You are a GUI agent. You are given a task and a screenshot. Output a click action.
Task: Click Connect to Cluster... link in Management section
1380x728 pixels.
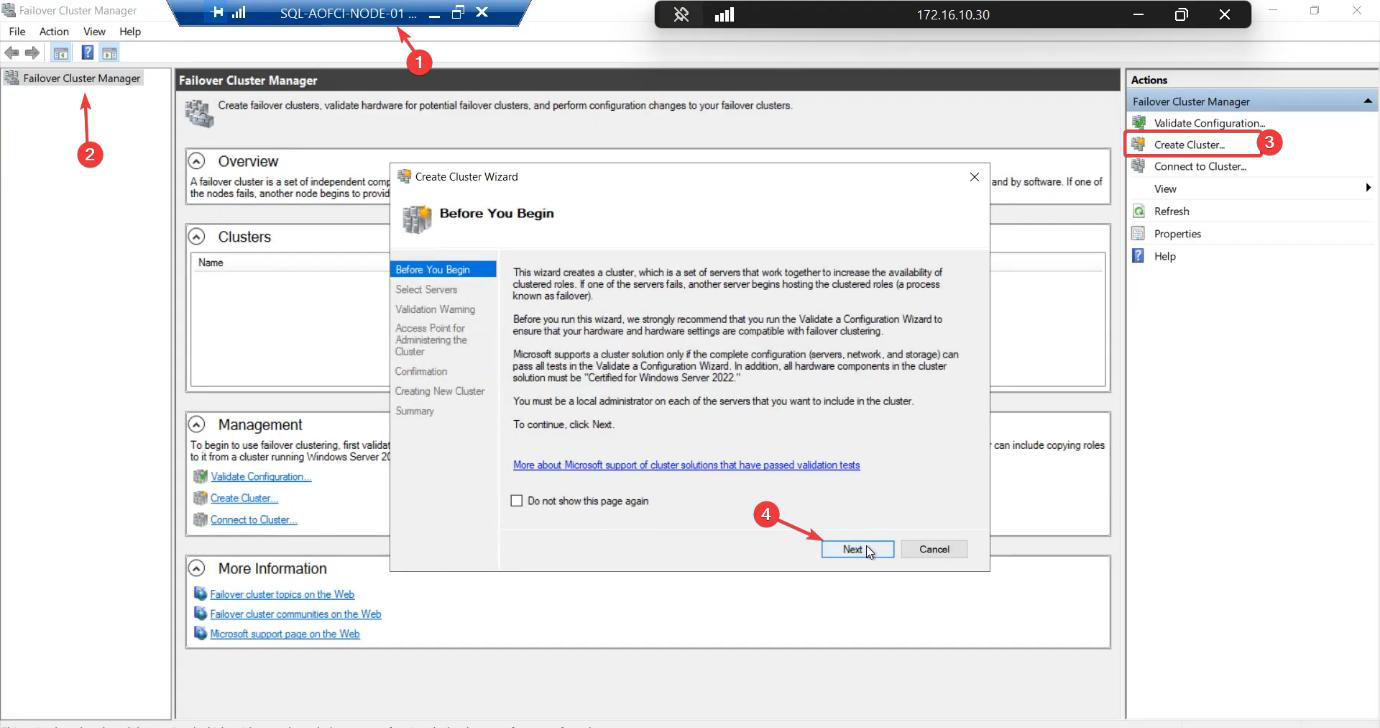point(254,520)
